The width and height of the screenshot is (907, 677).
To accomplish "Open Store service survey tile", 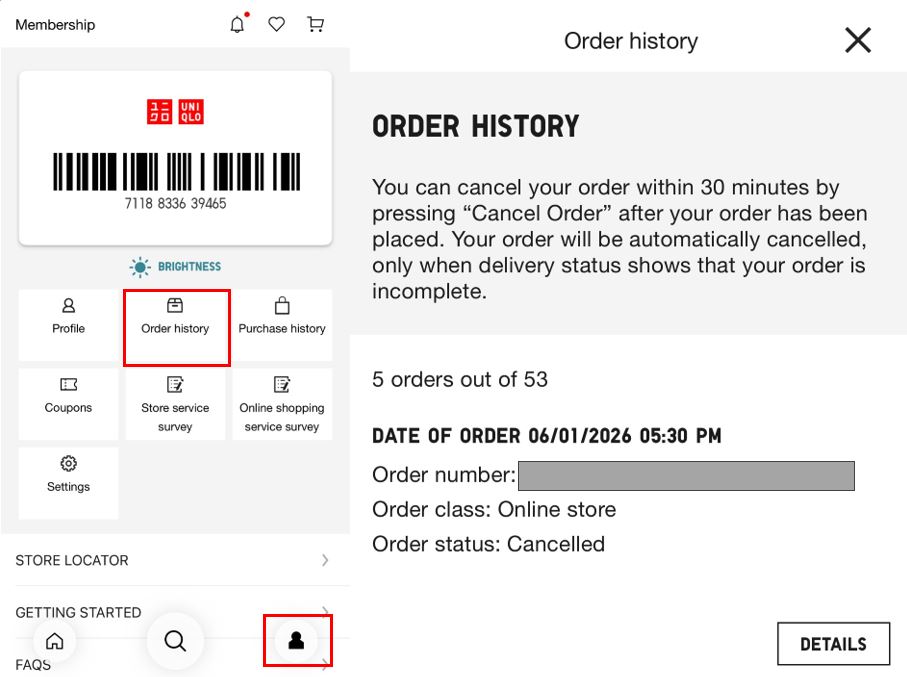I will [x=175, y=404].
